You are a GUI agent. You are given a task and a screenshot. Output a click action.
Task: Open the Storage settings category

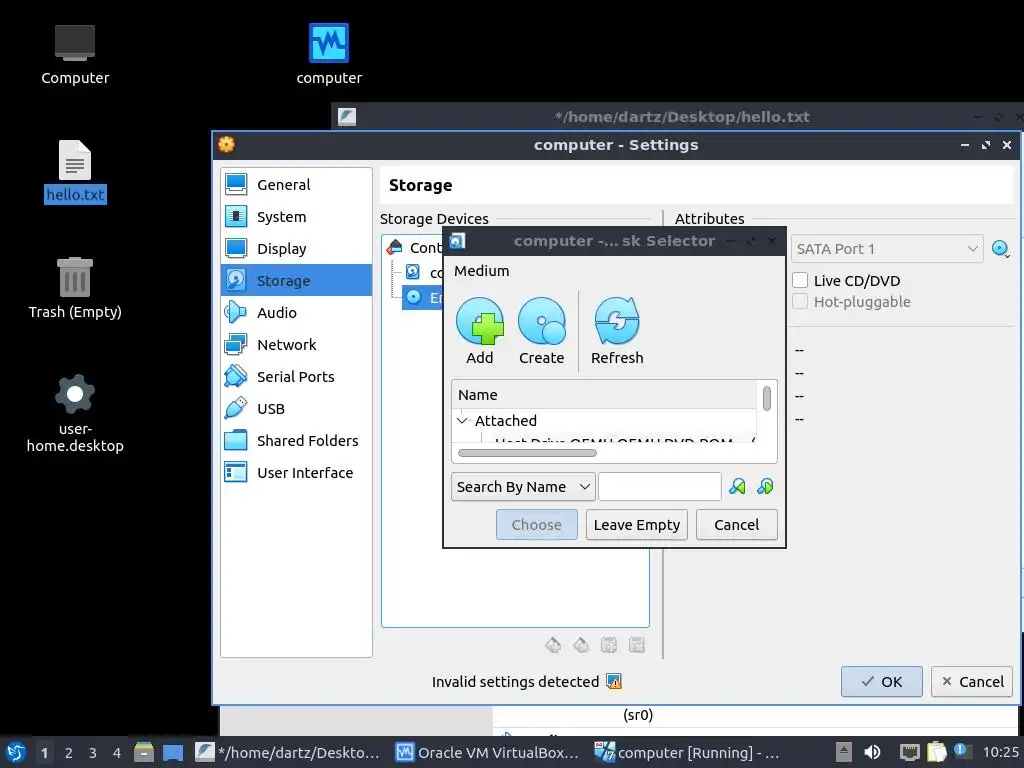[x=296, y=280]
